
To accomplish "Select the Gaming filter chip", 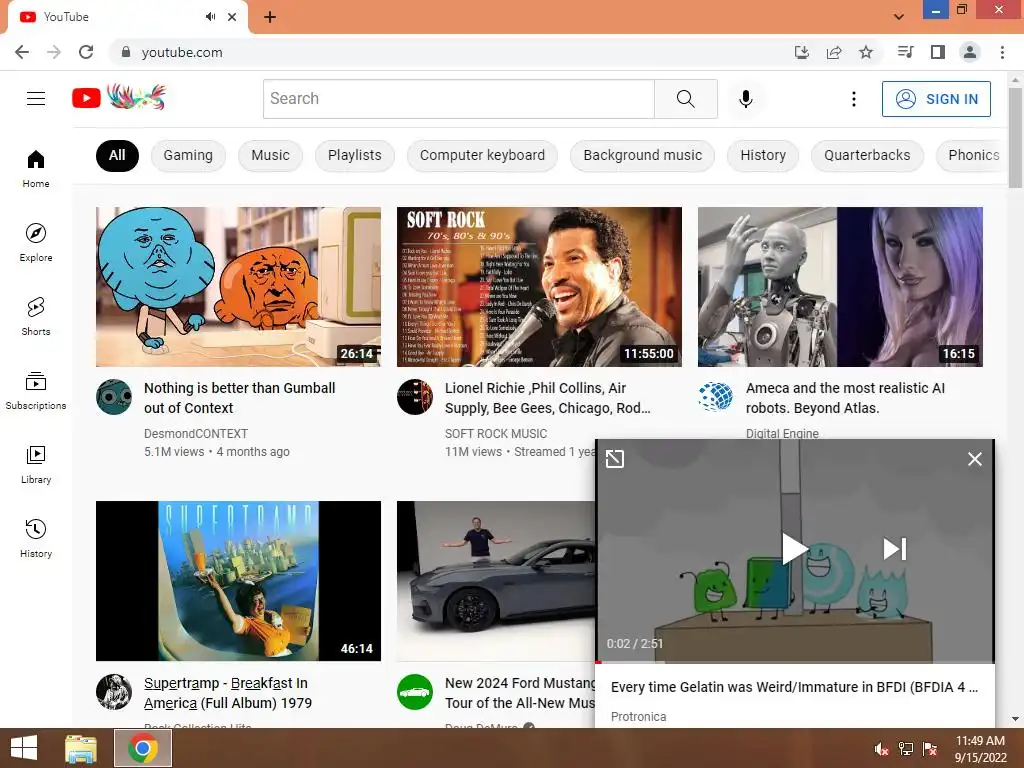I will coord(188,155).
